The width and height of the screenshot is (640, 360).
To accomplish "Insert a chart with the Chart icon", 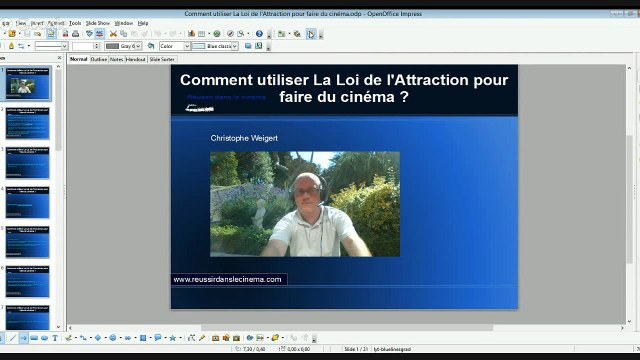I will 191,33.
